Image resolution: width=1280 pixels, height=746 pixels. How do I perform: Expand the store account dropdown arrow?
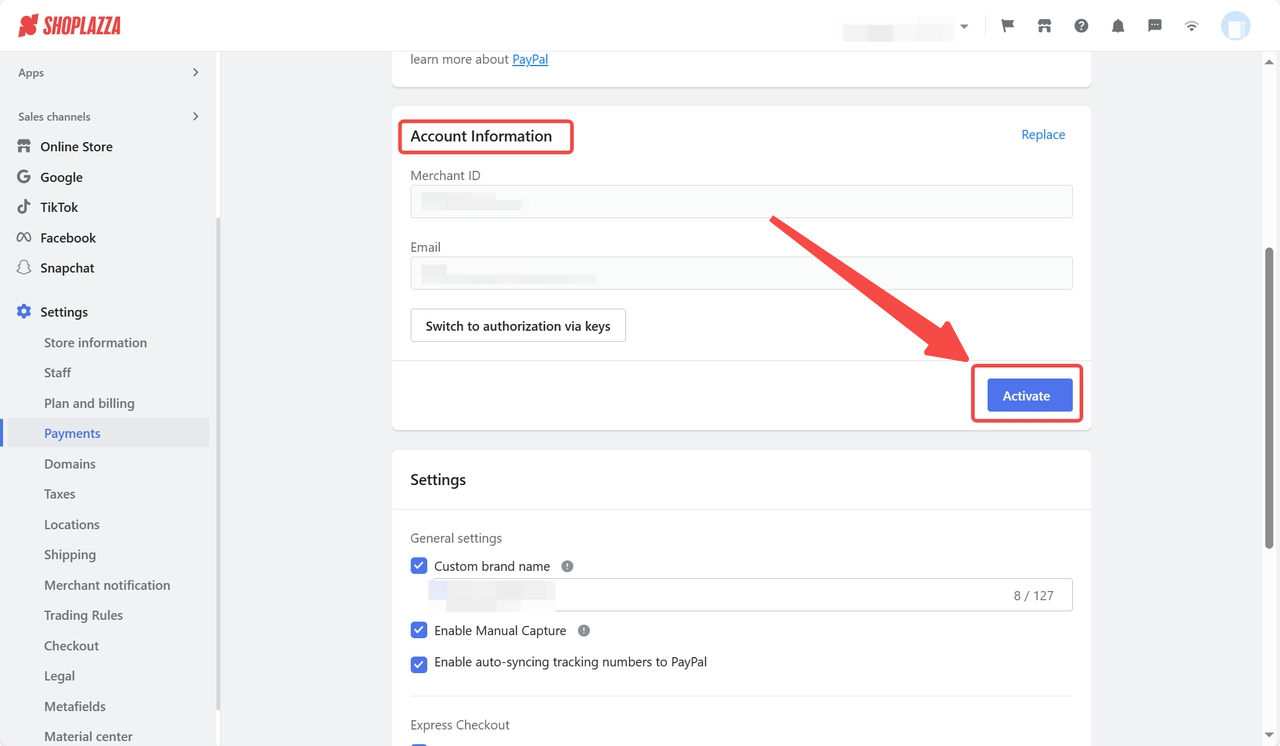click(964, 27)
